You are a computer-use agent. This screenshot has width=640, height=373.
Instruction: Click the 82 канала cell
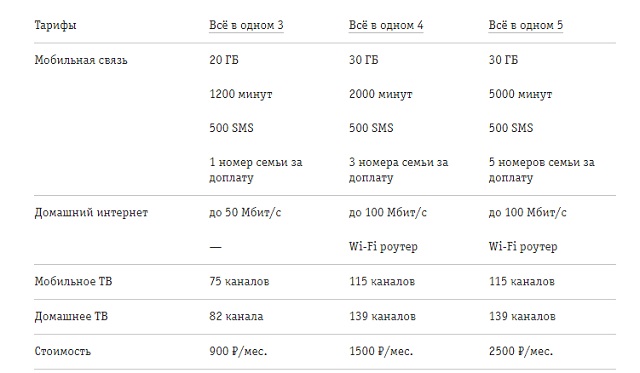pos(236,316)
